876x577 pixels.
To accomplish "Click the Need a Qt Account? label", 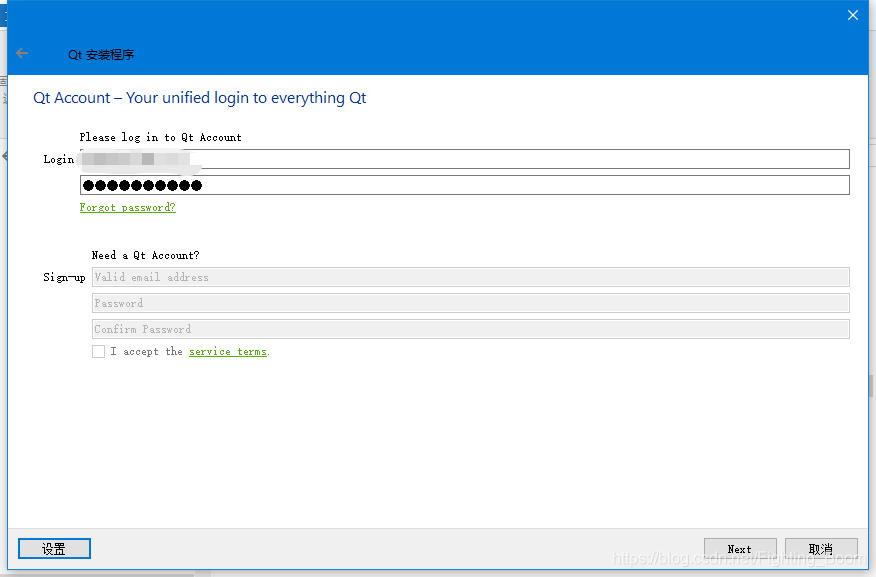I will click(x=145, y=255).
